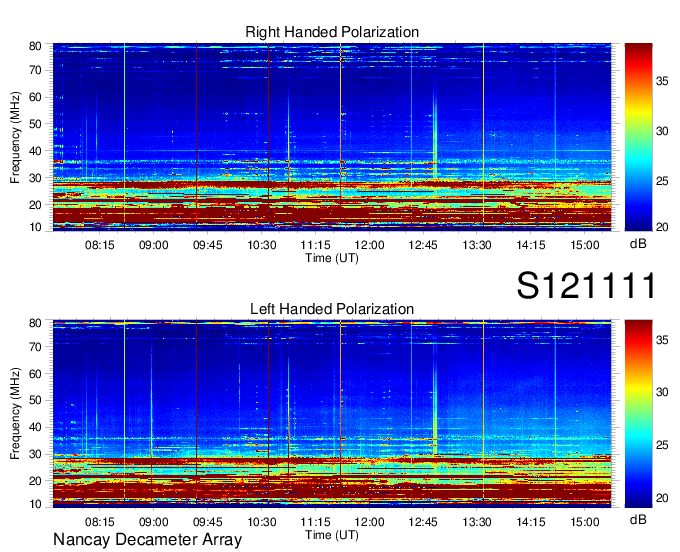Click the 'Time (UT)' label under the Right Handed plot
This screenshot has width=680, height=552.
pyautogui.click(x=332, y=258)
